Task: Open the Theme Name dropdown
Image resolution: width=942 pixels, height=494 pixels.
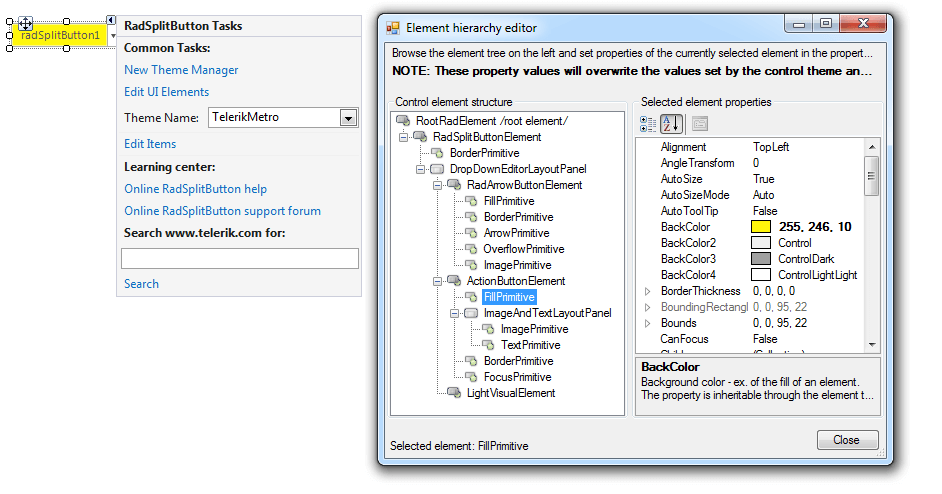Action: [x=348, y=118]
